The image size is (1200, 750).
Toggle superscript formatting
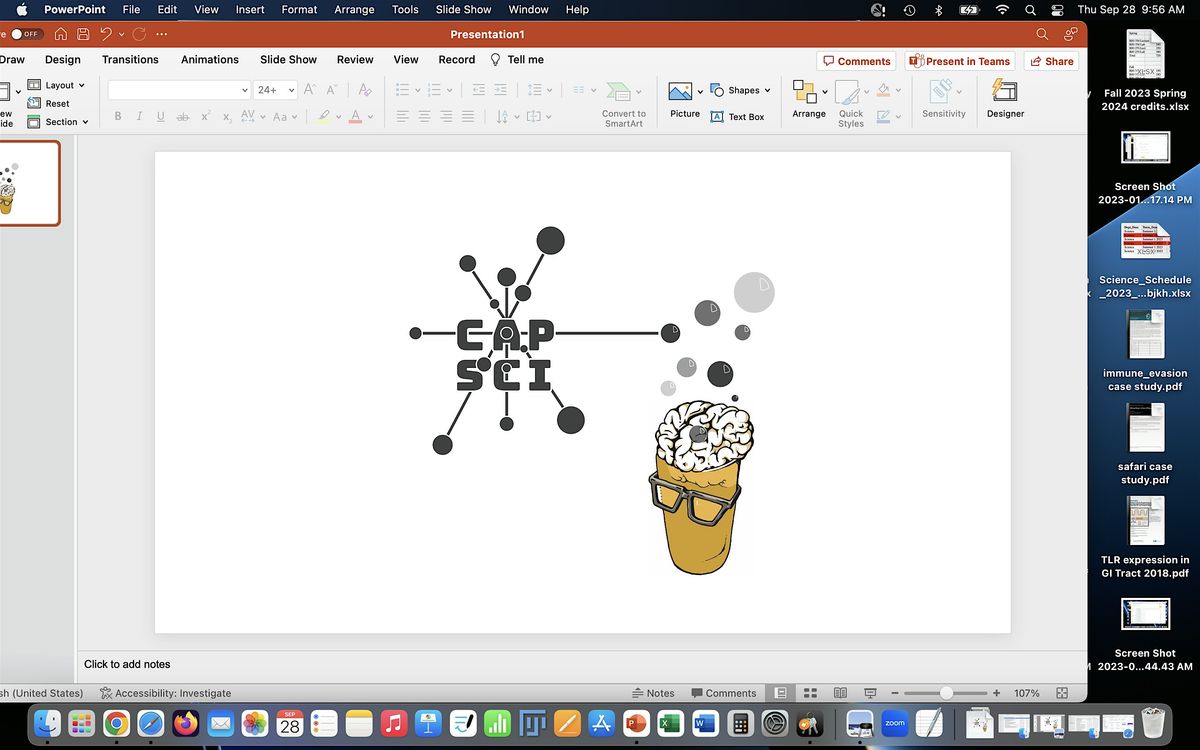point(205,117)
